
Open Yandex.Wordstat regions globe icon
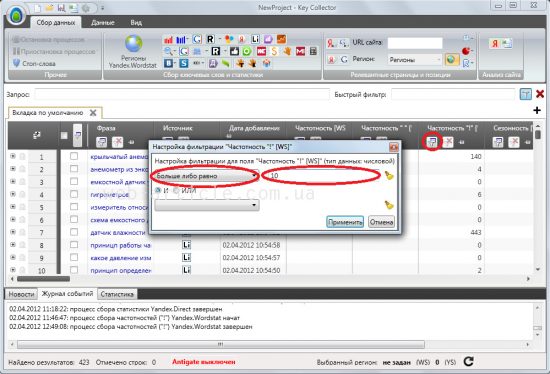point(133,44)
